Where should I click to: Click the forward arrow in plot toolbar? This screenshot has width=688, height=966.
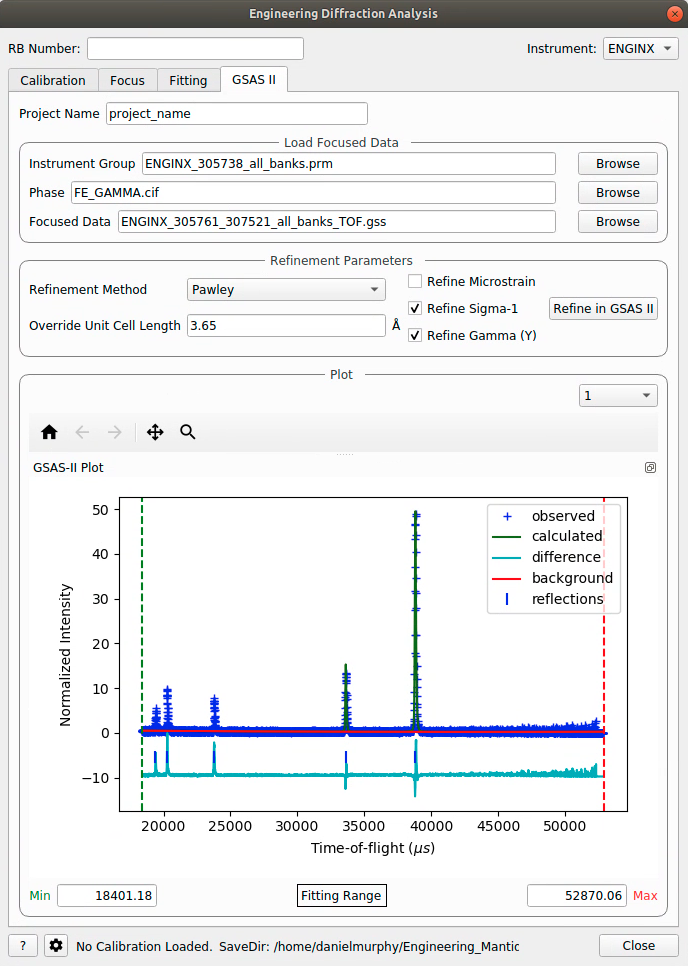pos(115,432)
